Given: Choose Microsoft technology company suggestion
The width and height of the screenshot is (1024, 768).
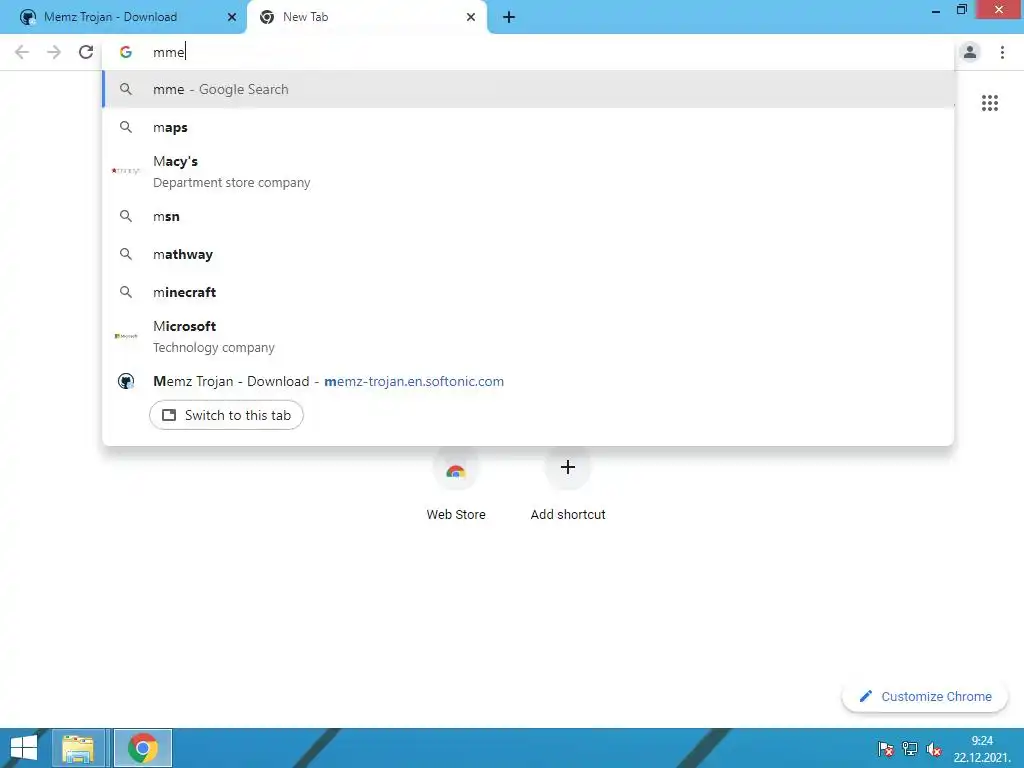Looking at the screenshot, I should (528, 336).
